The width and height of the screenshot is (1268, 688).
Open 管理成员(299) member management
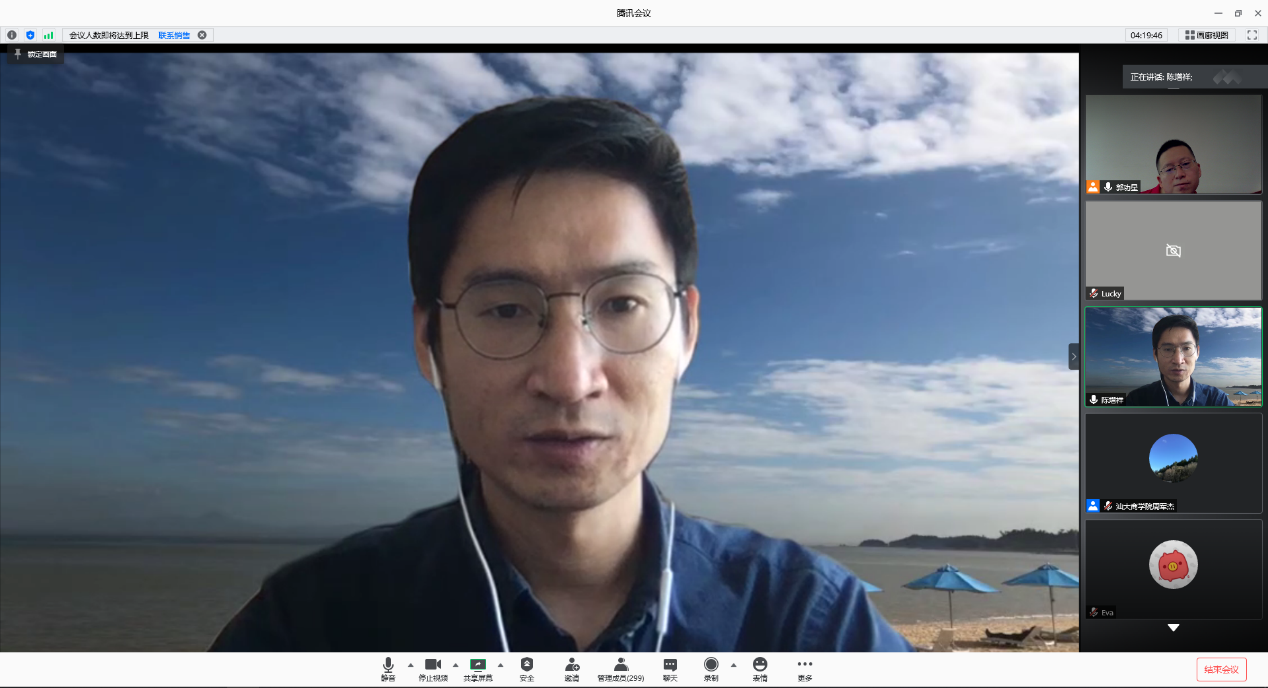(620, 668)
